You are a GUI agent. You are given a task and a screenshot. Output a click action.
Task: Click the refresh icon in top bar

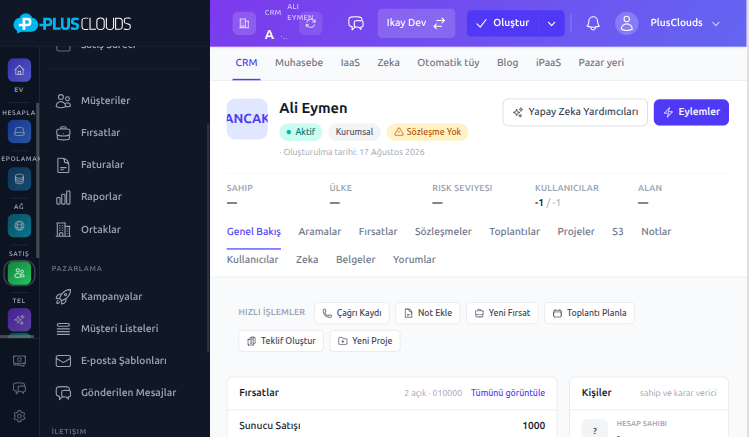click(x=310, y=23)
